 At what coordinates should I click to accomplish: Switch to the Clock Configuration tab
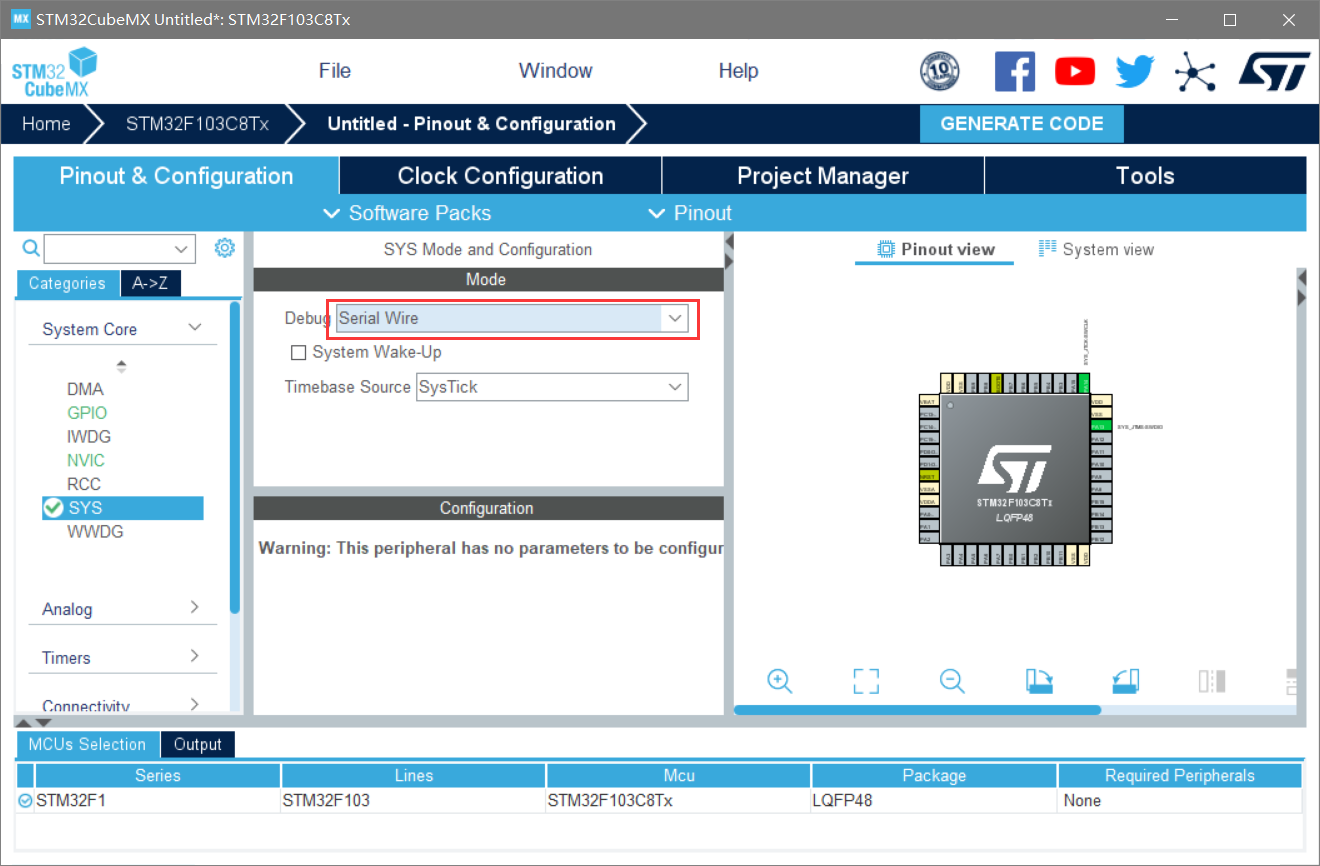pos(500,175)
